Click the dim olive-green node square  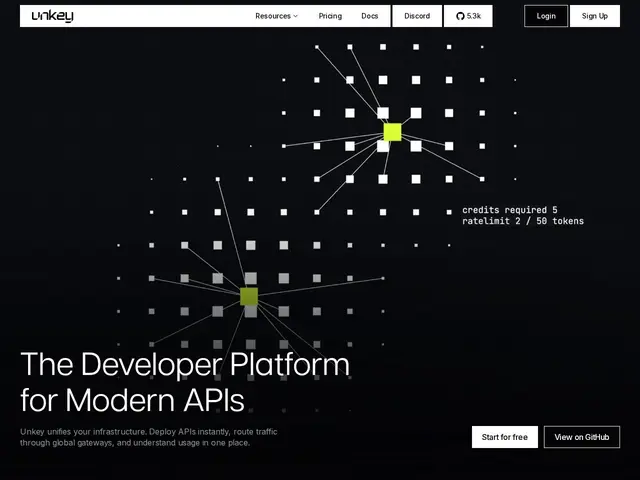click(249, 296)
